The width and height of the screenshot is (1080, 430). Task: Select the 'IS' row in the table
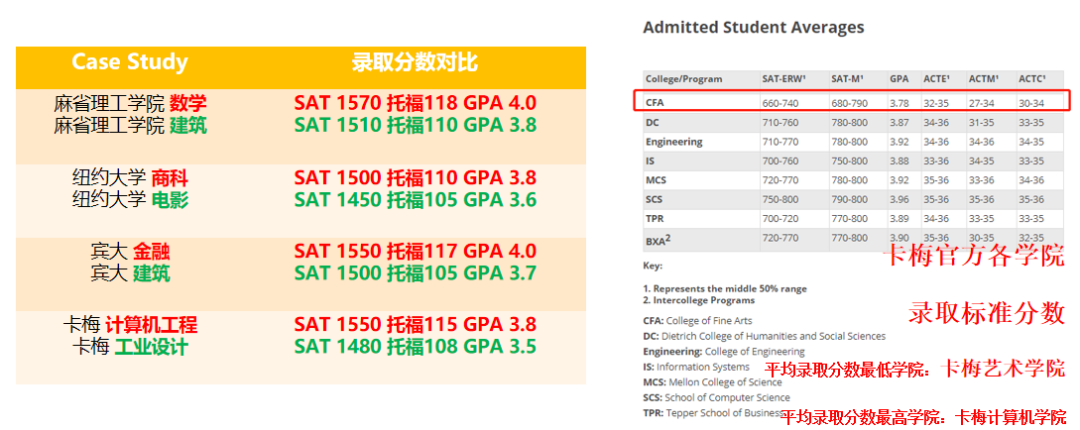coord(853,161)
